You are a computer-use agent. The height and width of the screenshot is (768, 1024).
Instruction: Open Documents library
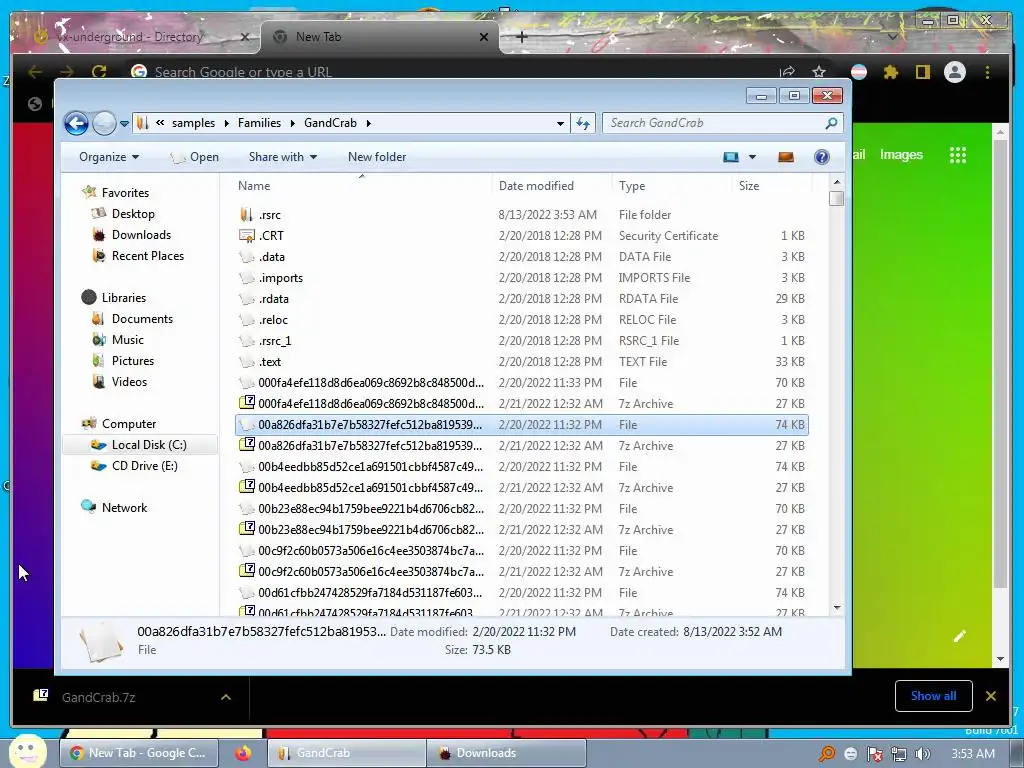(142, 319)
